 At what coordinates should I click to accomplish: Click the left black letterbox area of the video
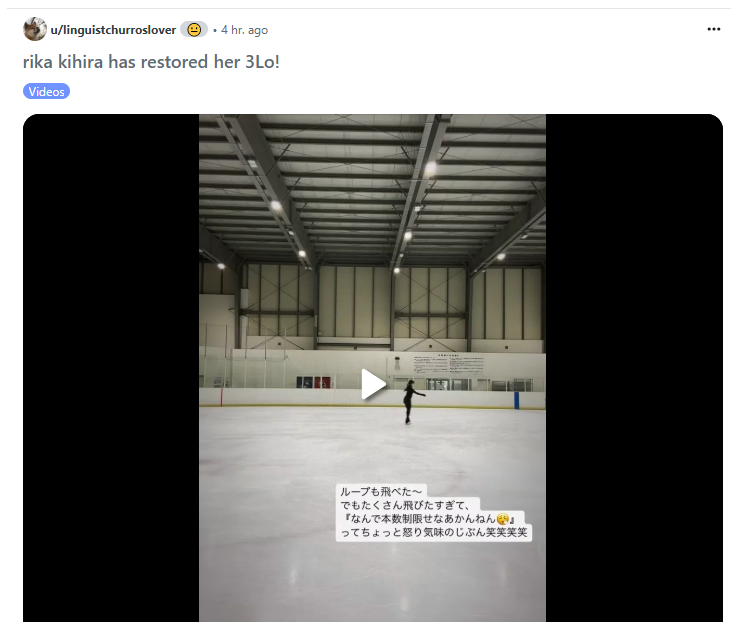pyautogui.click(x=111, y=368)
